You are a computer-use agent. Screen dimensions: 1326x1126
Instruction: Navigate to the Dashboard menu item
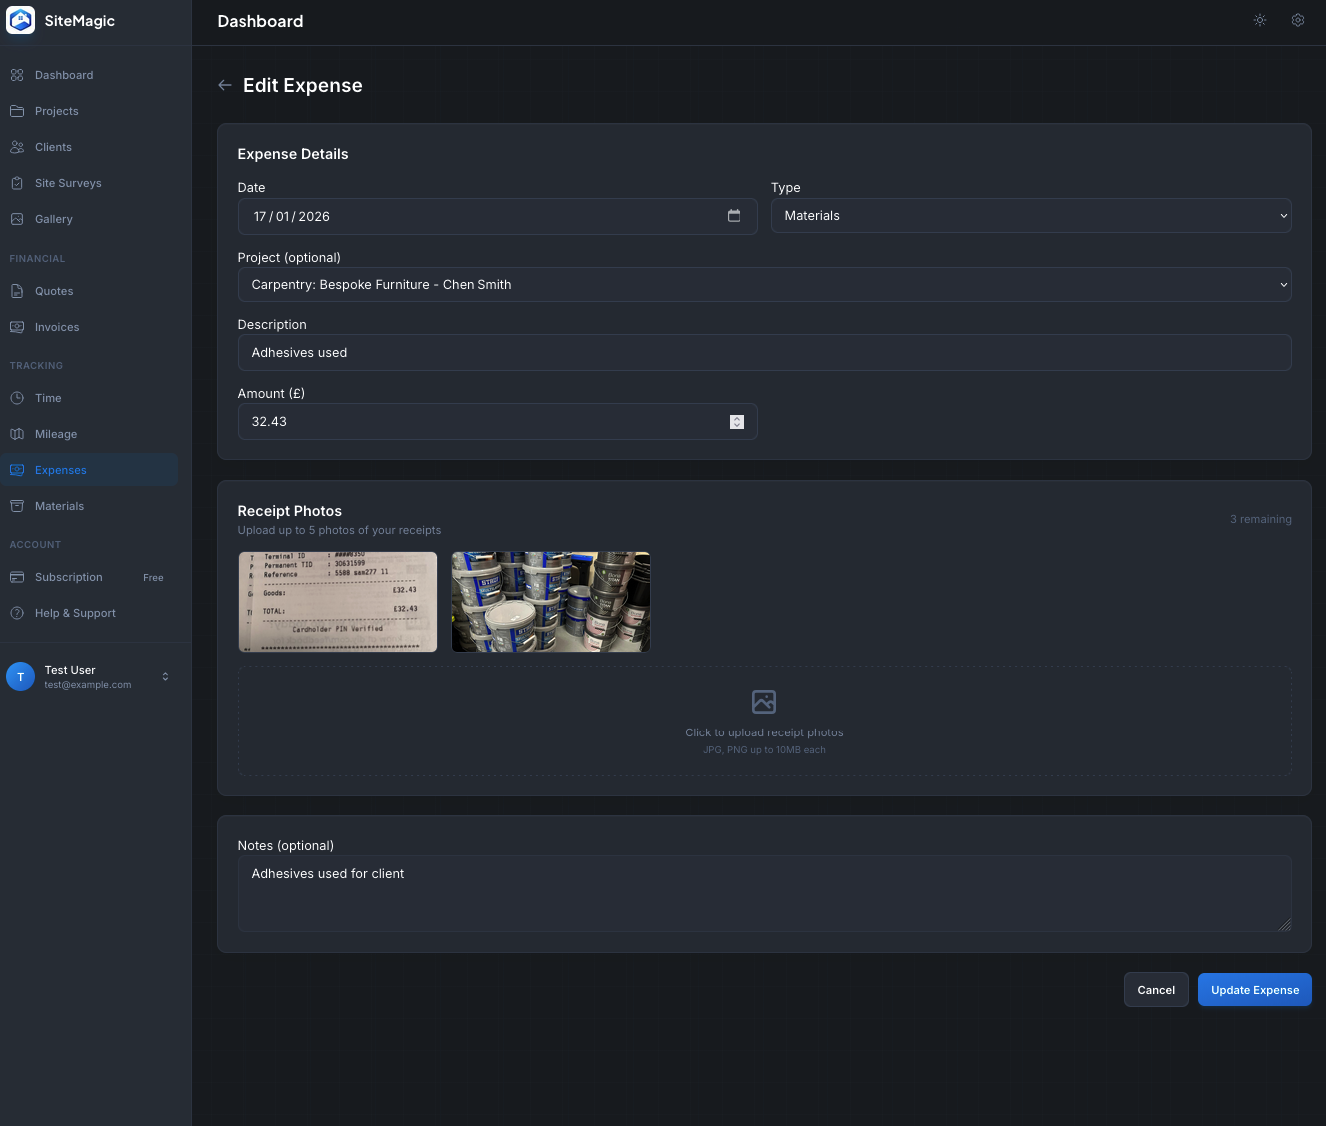[x=64, y=75]
